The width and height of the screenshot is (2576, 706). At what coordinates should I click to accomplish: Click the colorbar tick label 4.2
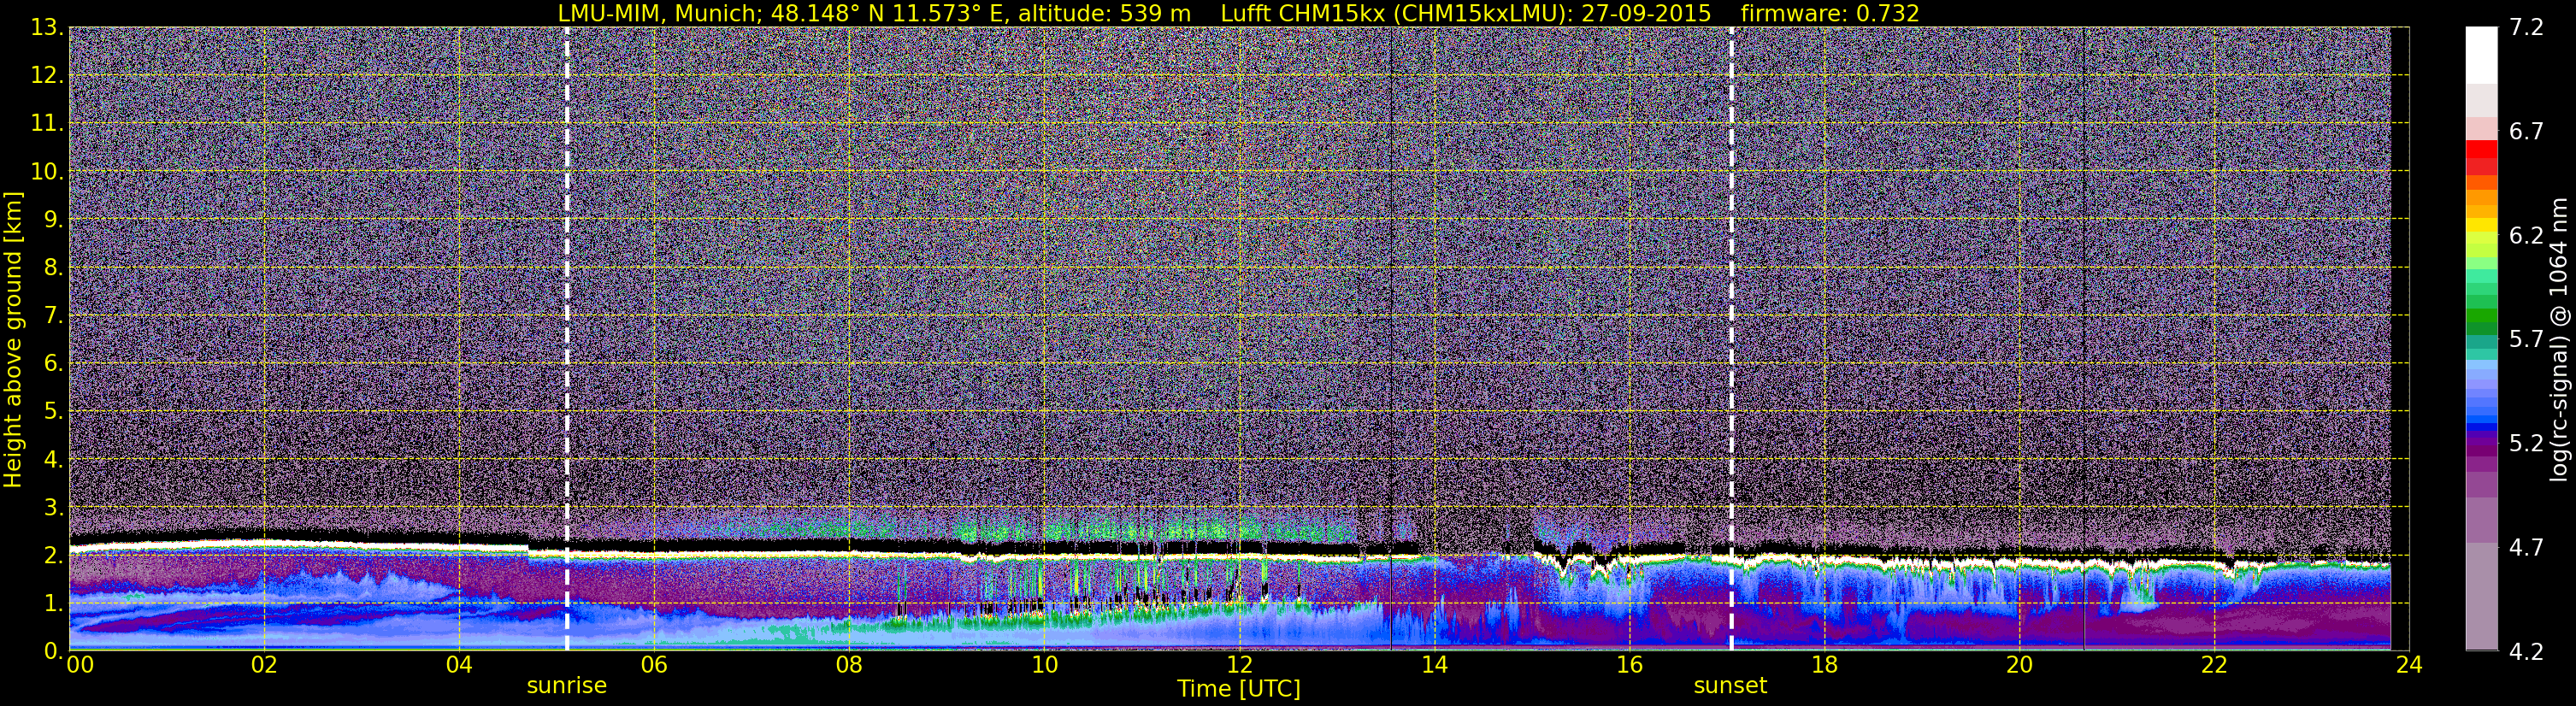click(x=2526, y=651)
